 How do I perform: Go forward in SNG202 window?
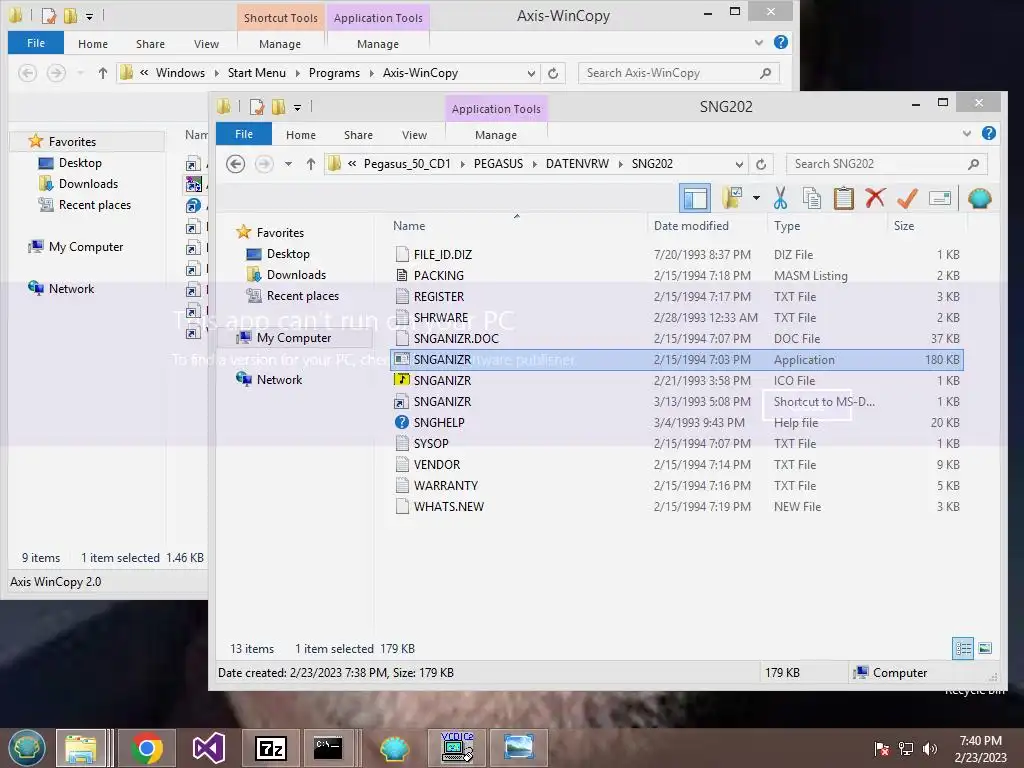tap(264, 164)
